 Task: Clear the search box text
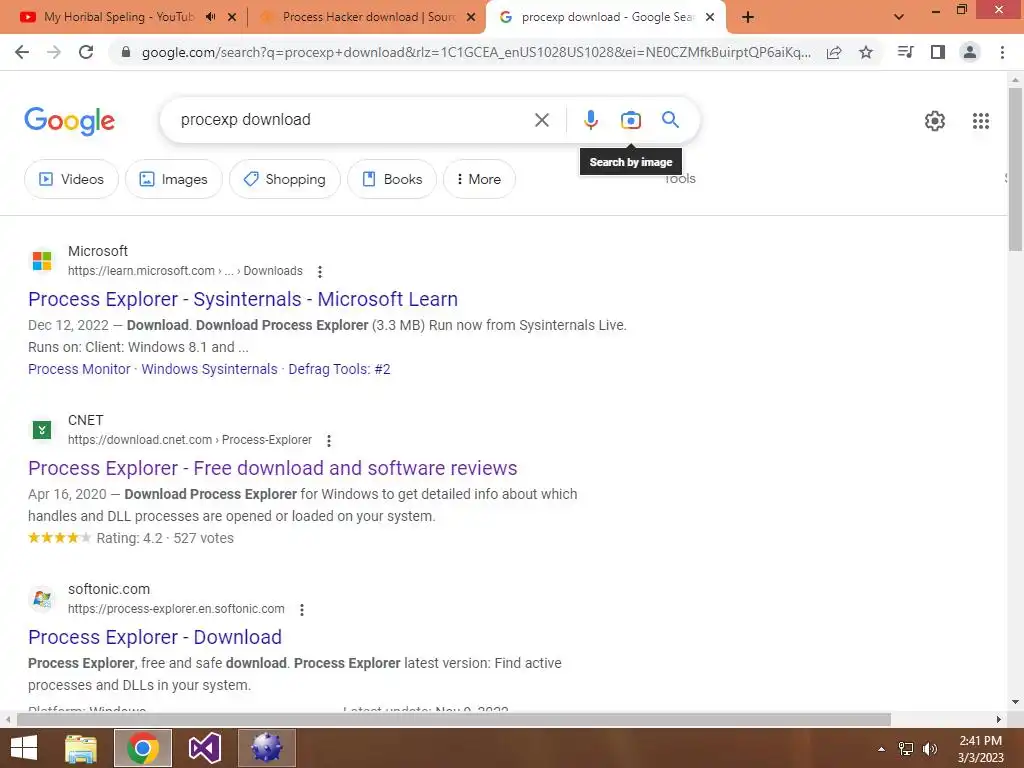(x=541, y=120)
